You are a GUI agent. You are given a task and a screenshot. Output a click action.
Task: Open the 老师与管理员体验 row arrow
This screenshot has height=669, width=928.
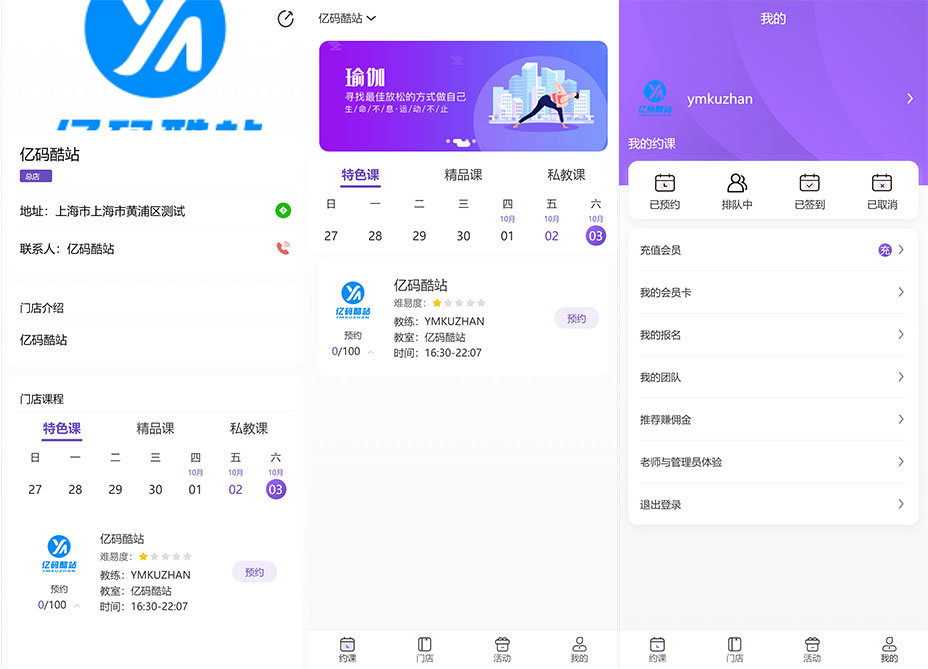coord(901,461)
